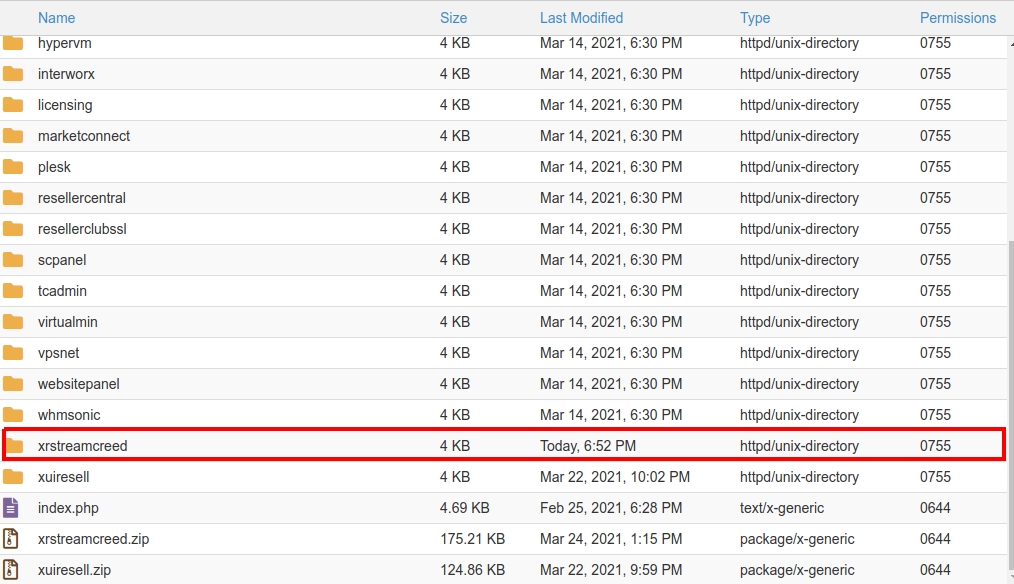Sort files by Name column header
The height and width of the screenshot is (584, 1014).
pyautogui.click(x=56, y=18)
